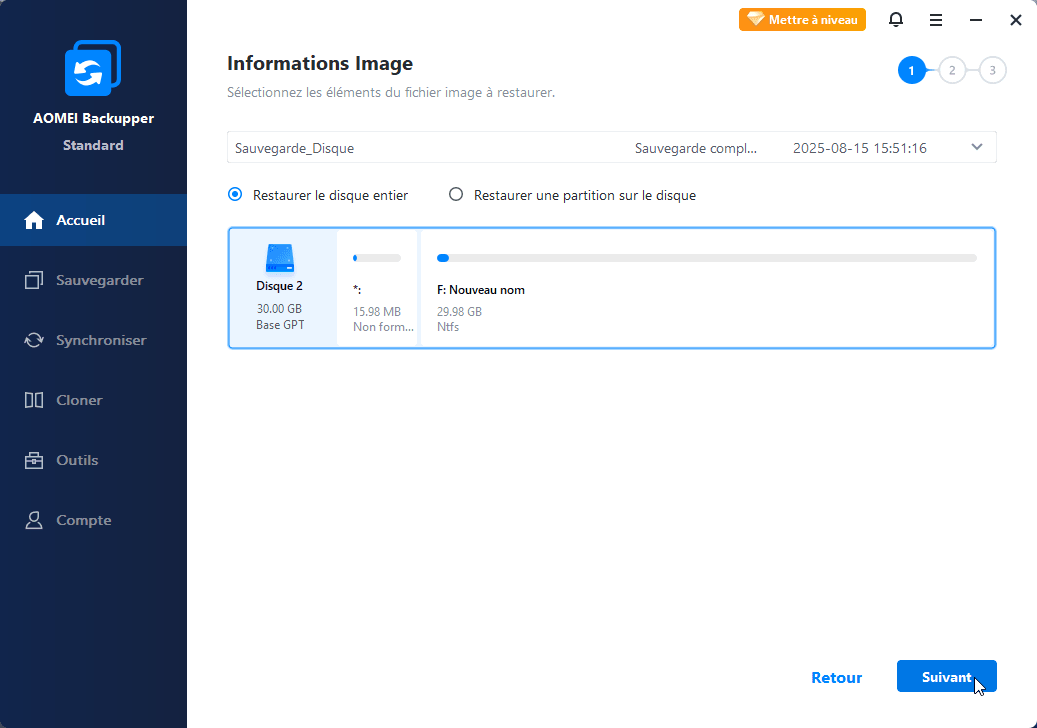Click the 30.00 GB disk size text
Screen dimensions: 1037x728
280,309
